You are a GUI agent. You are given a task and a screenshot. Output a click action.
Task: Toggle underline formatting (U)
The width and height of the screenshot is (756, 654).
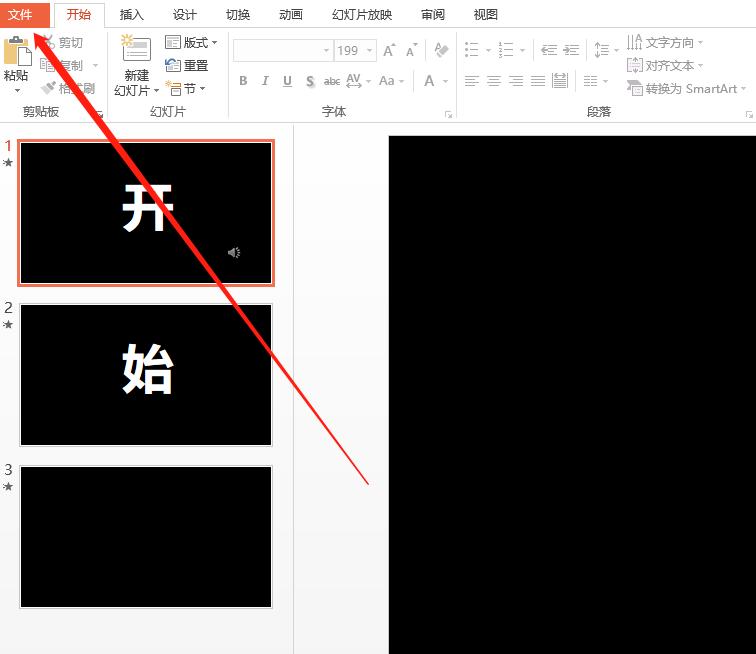[287, 81]
